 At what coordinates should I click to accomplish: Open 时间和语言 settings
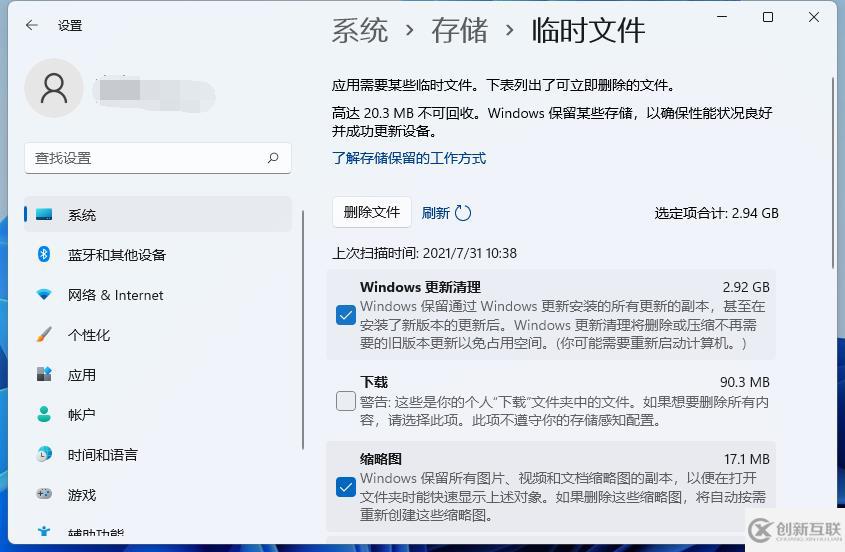[158, 454]
